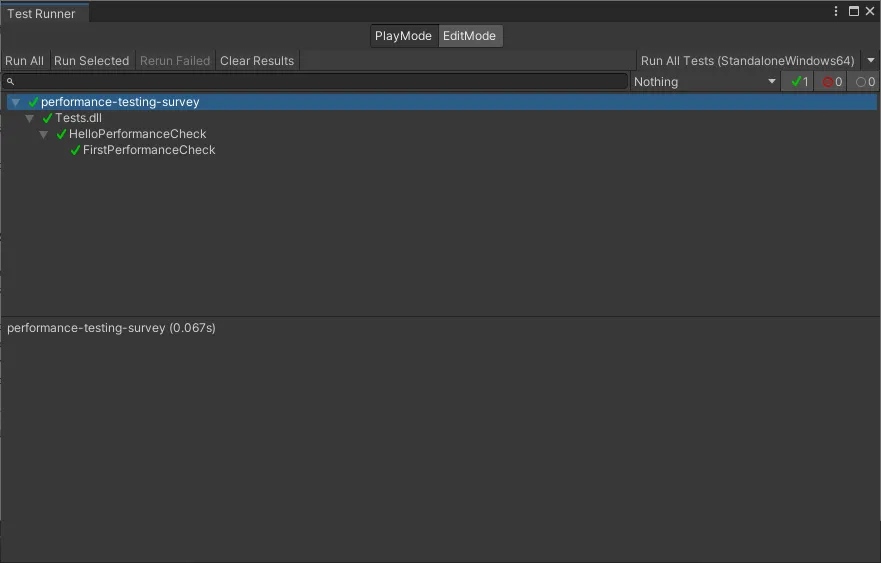This screenshot has width=881, height=563.
Task: Click the passed icon next to FirstPerformanceCheck
Action: click(x=75, y=150)
